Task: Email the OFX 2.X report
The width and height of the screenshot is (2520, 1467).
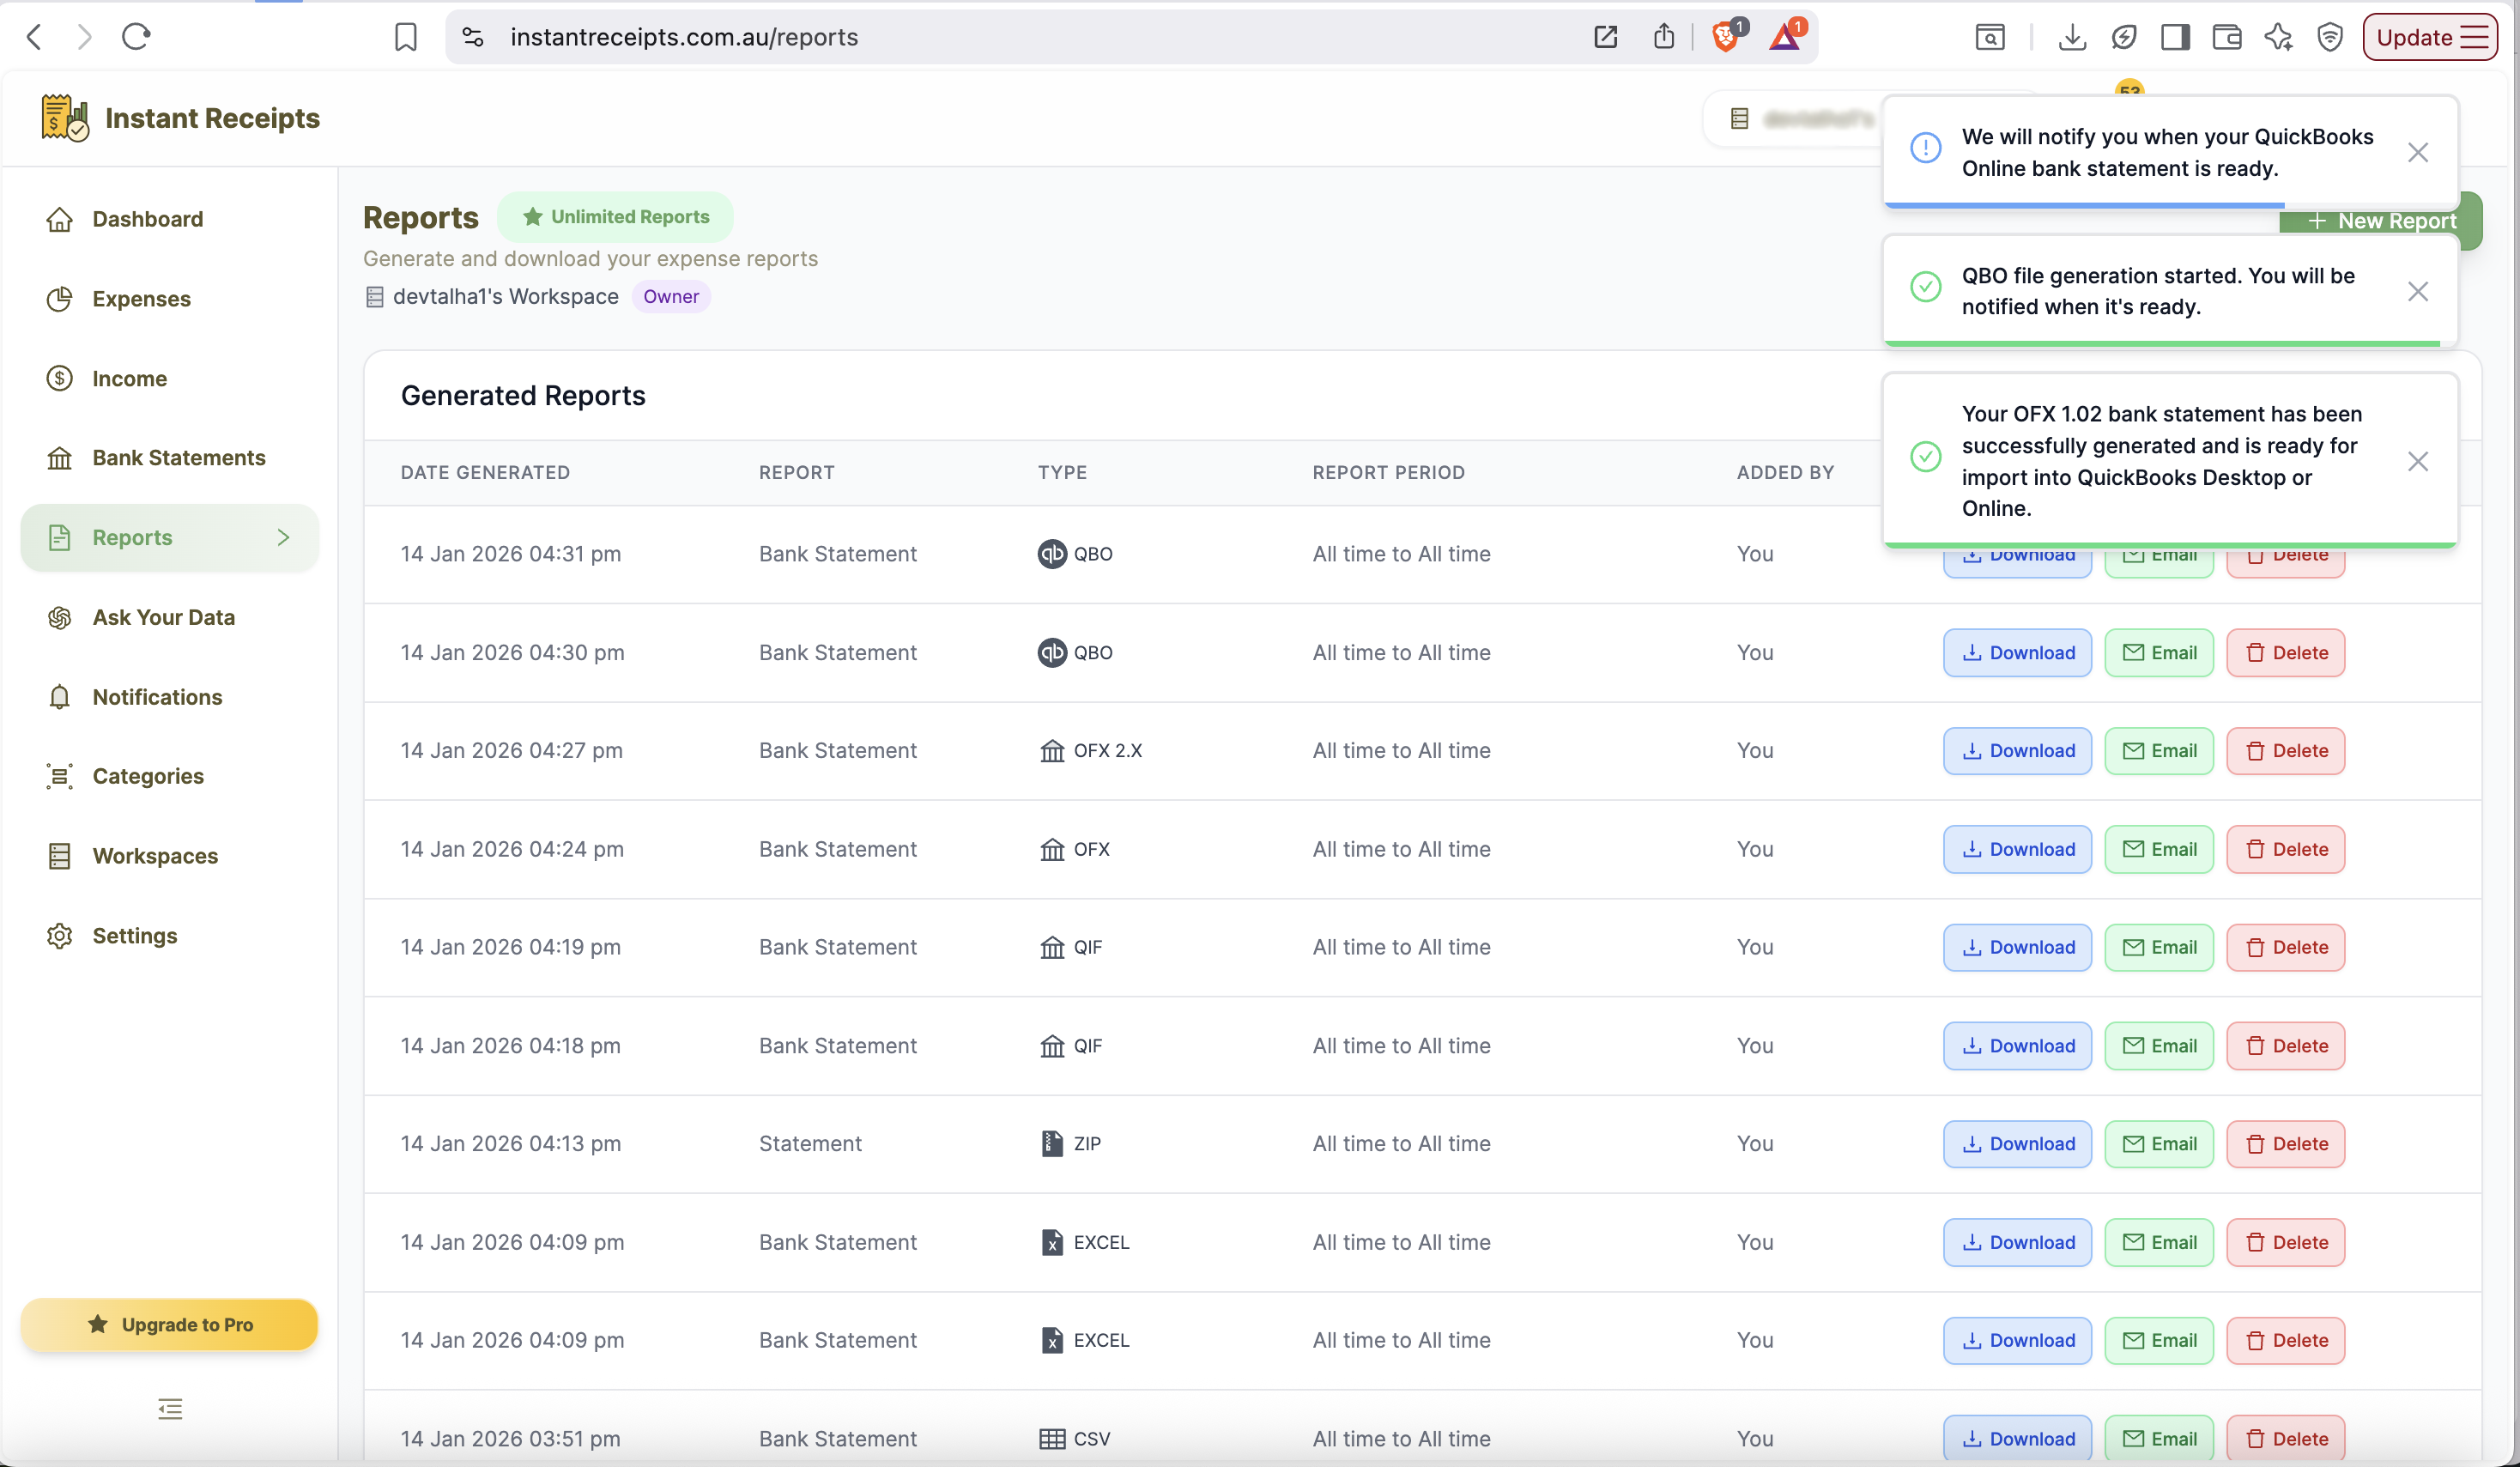Action: (2159, 751)
